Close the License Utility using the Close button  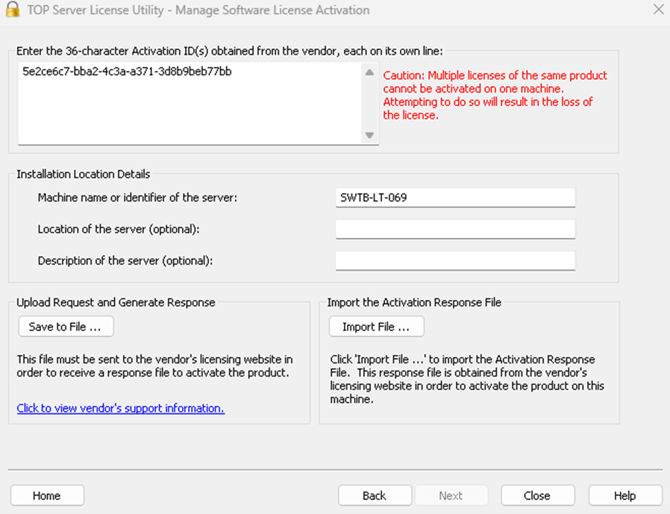point(537,495)
